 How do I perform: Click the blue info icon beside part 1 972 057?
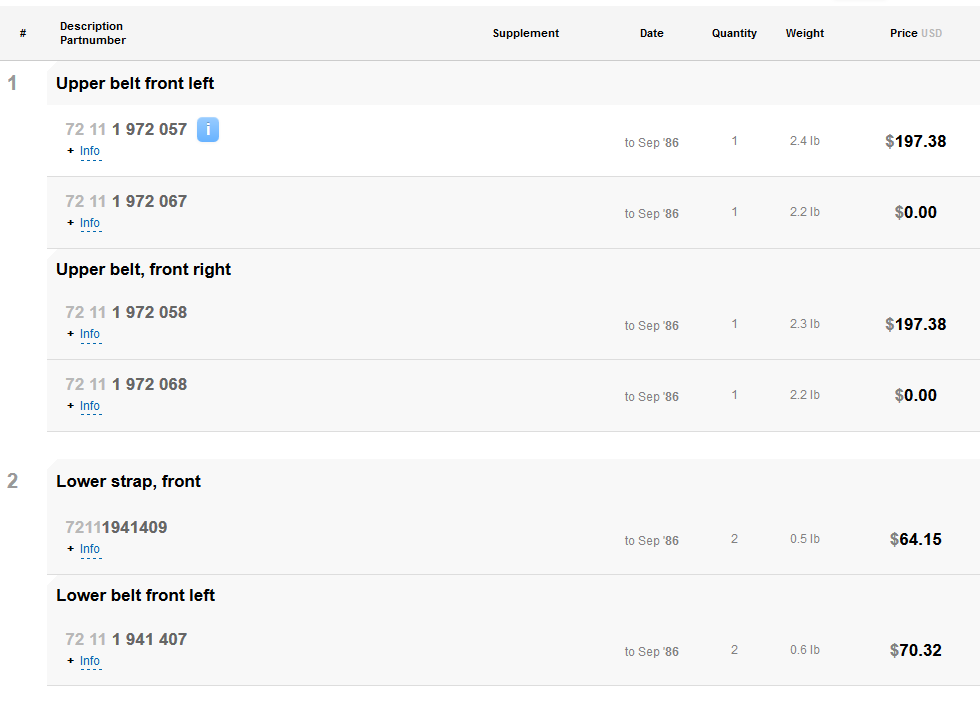(x=208, y=129)
